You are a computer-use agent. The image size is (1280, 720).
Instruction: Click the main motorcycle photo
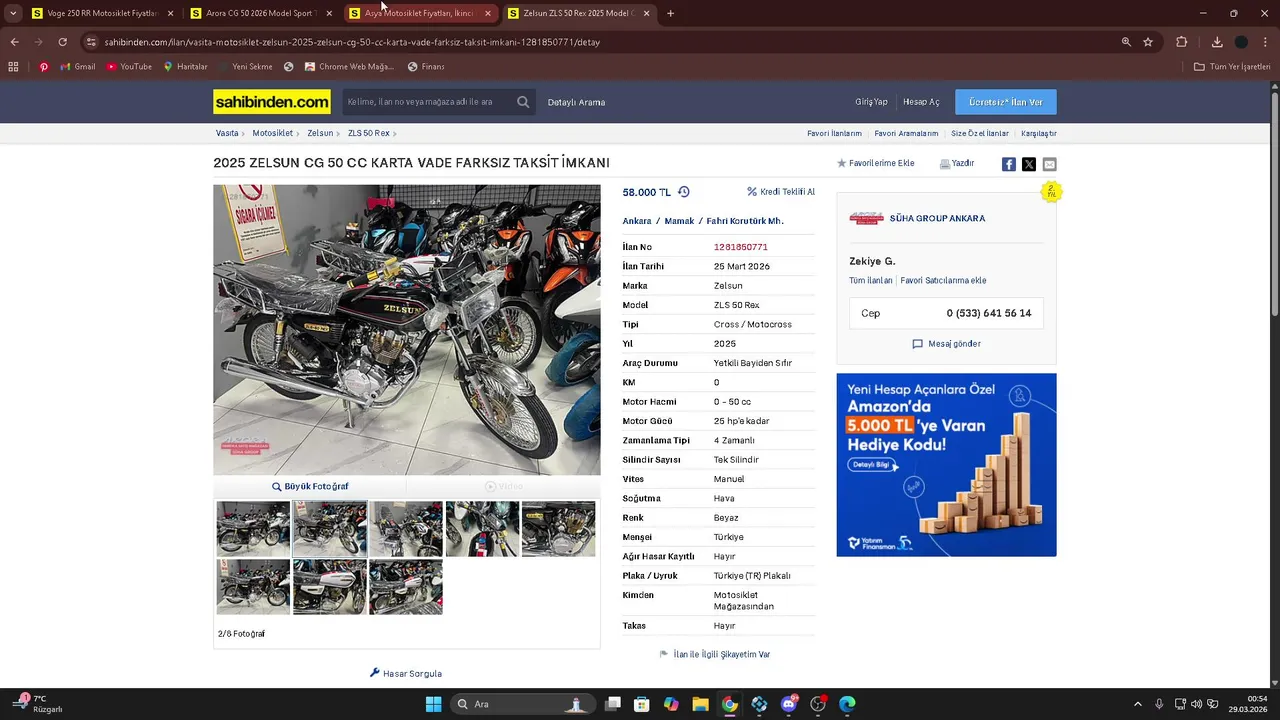(x=407, y=329)
